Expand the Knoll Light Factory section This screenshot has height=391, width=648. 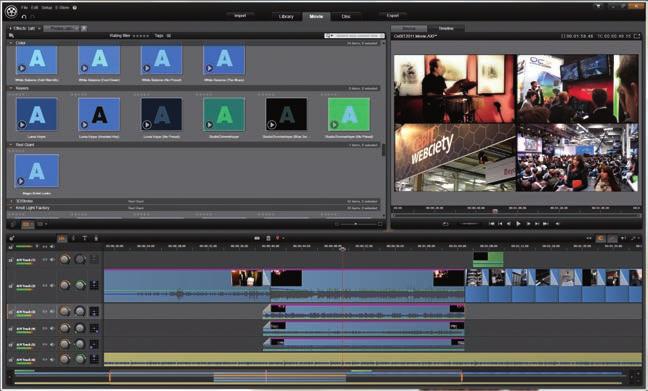(x=11, y=208)
